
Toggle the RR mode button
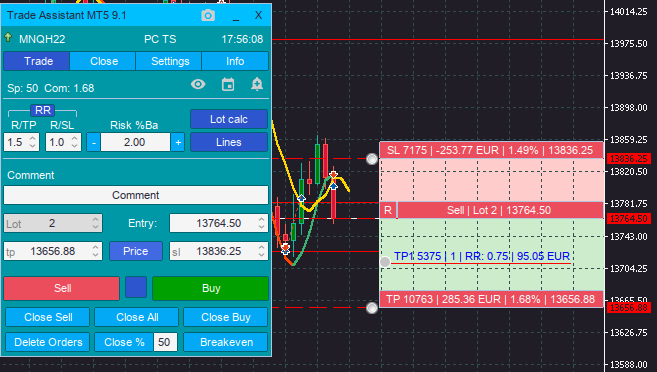click(x=43, y=111)
